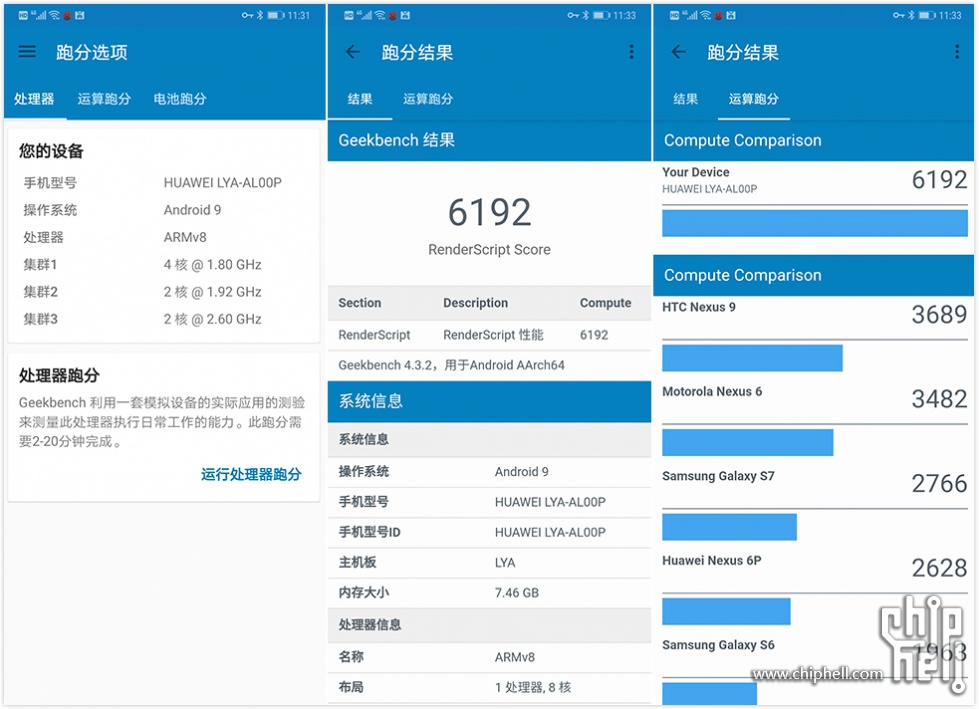Open the 运算跑分 tab under 跑分选项

104,99
